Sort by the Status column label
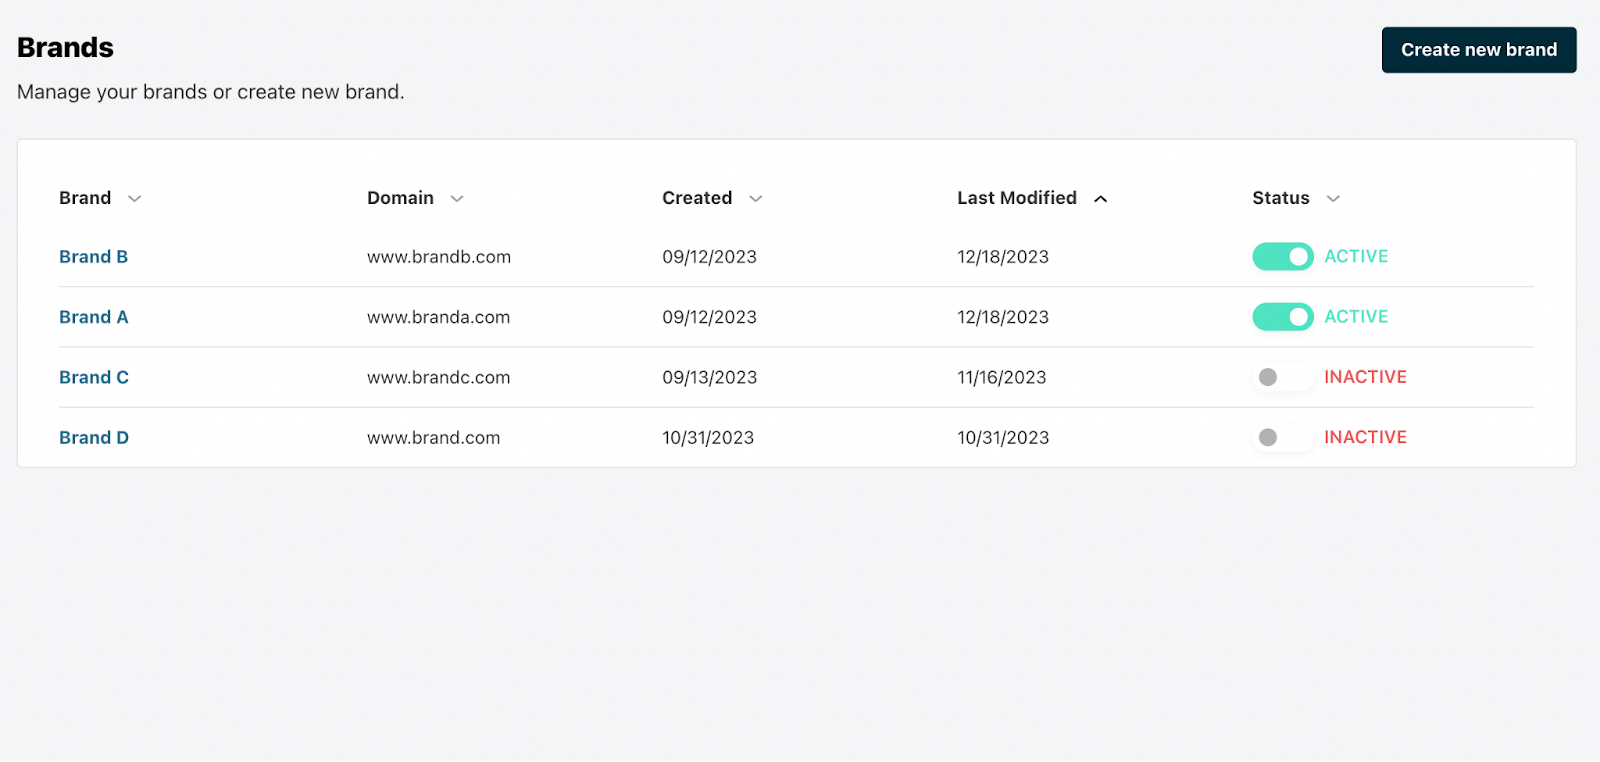The height and width of the screenshot is (762, 1600). [1280, 198]
